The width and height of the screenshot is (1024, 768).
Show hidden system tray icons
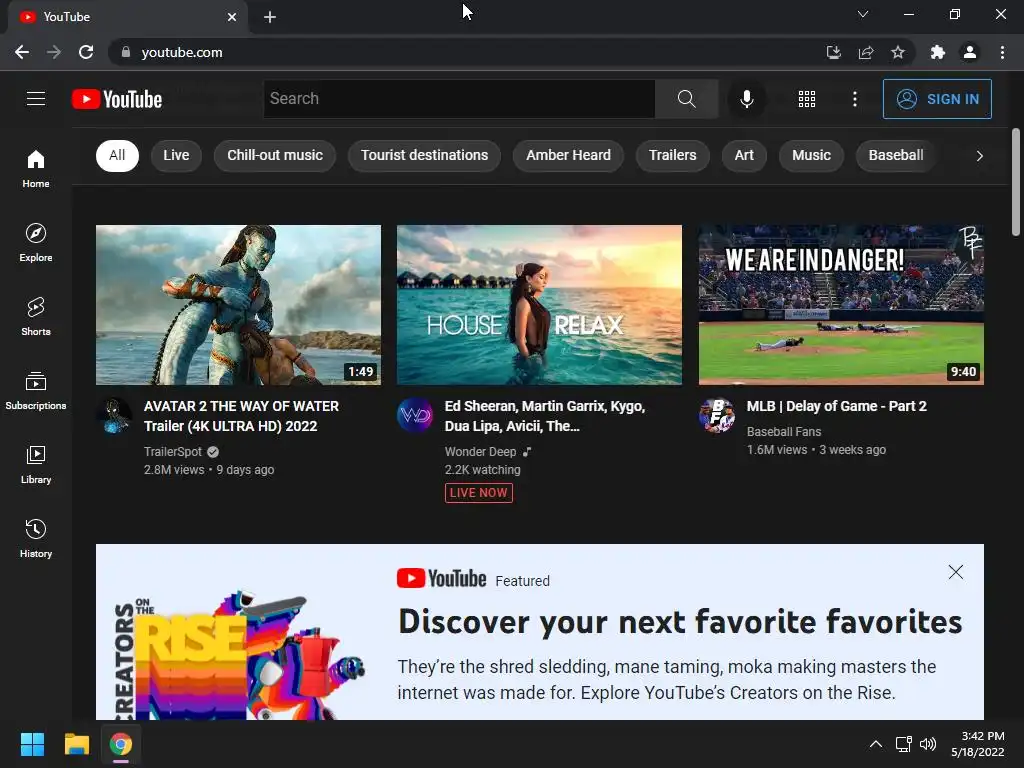(x=876, y=744)
